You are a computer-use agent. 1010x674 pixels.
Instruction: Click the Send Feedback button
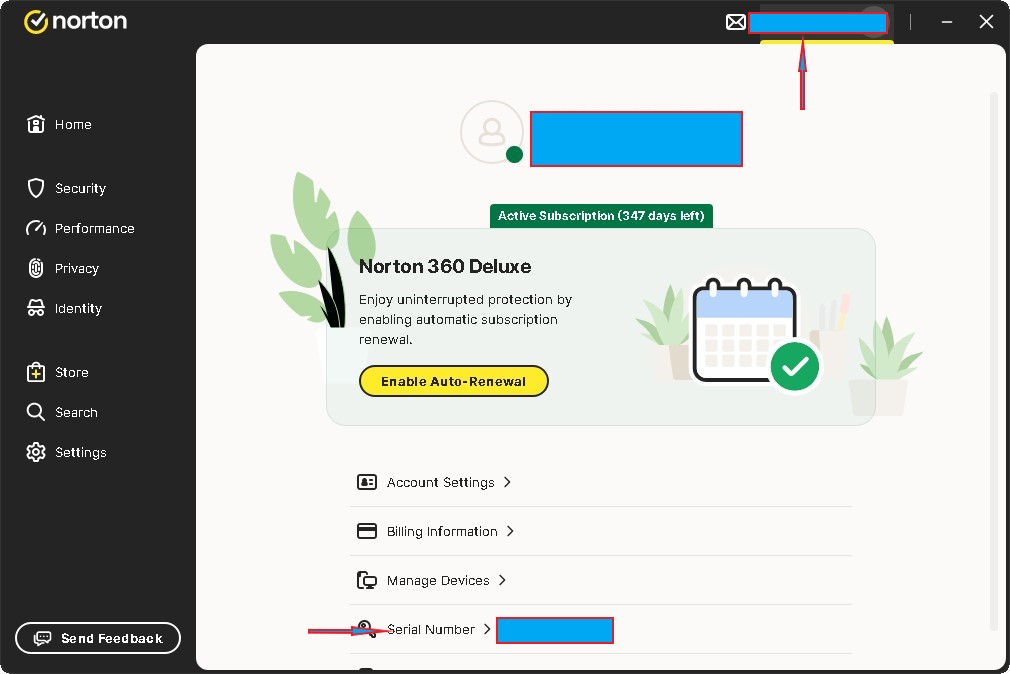98,638
